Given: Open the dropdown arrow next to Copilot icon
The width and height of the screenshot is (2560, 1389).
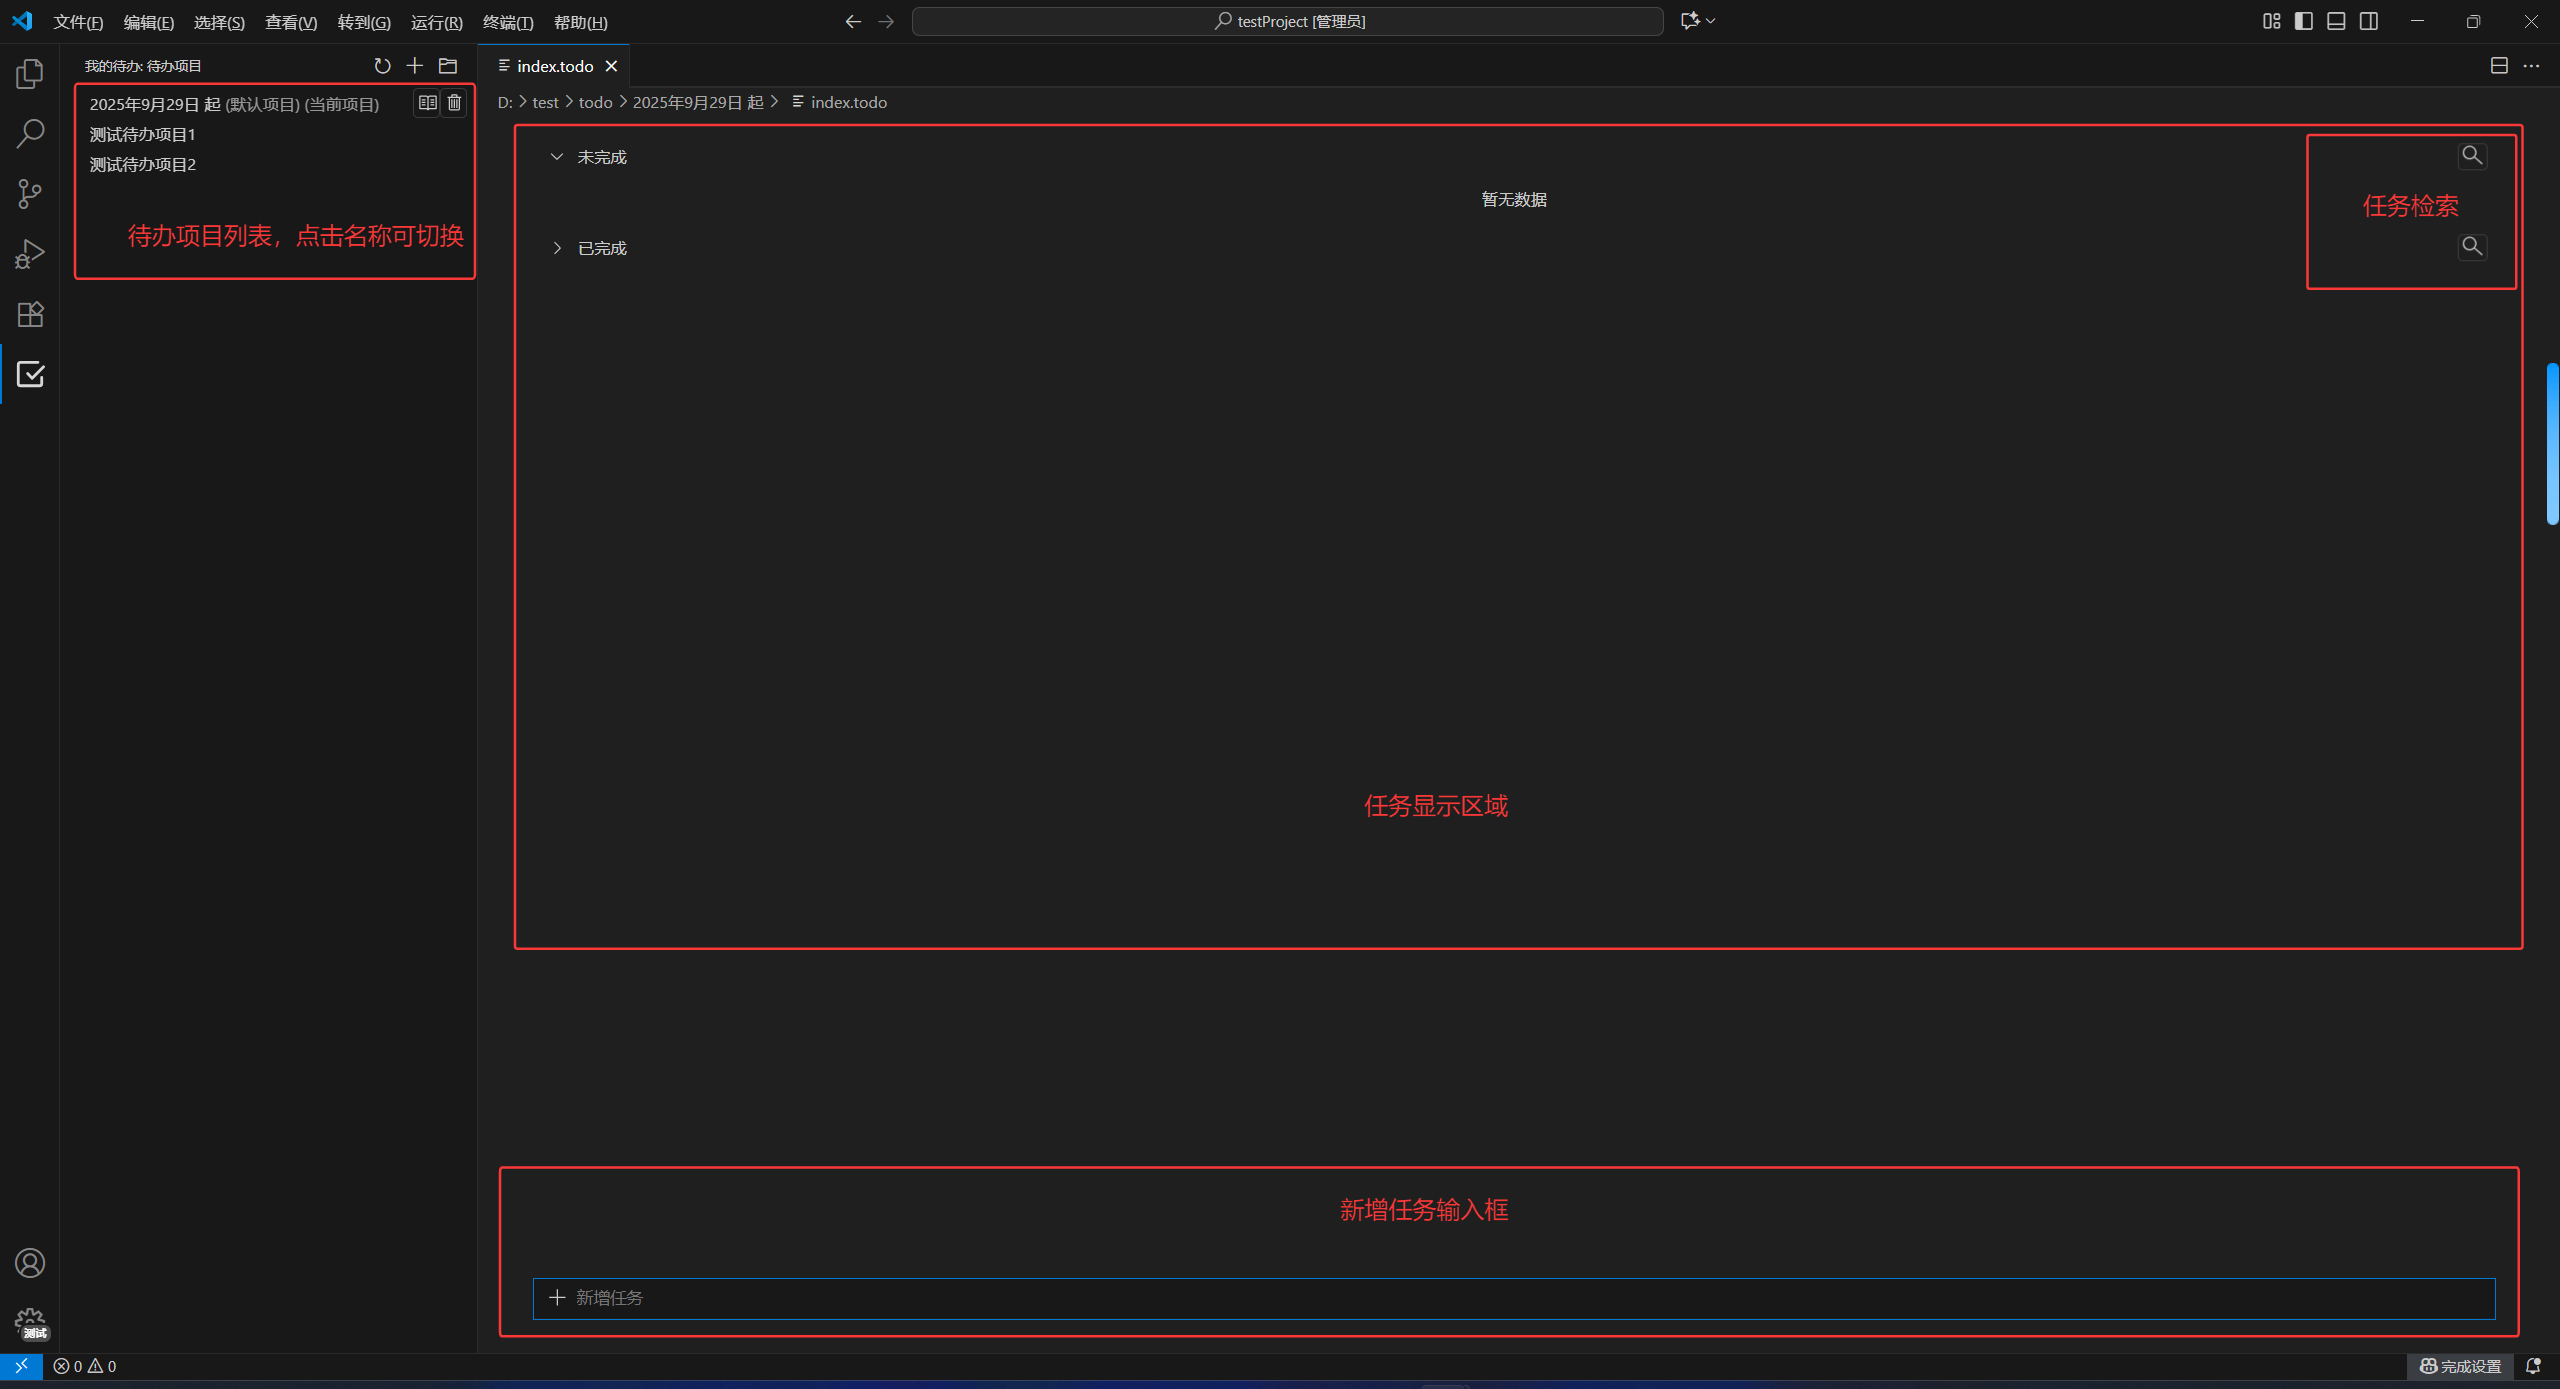Looking at the screenshot, I should click(1711, 21).
